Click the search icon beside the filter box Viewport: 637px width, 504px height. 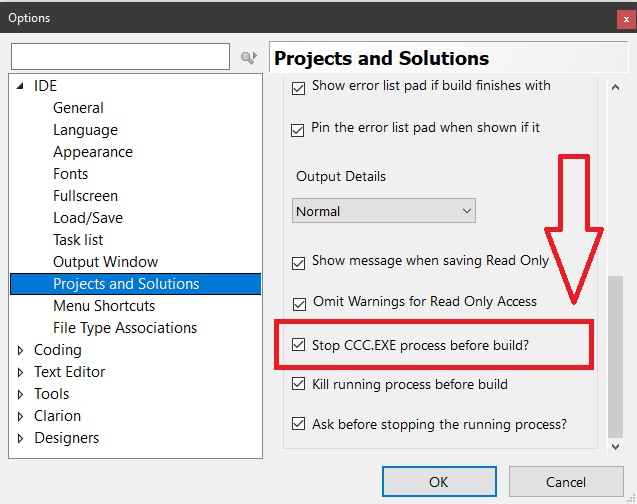click(249, 58)
